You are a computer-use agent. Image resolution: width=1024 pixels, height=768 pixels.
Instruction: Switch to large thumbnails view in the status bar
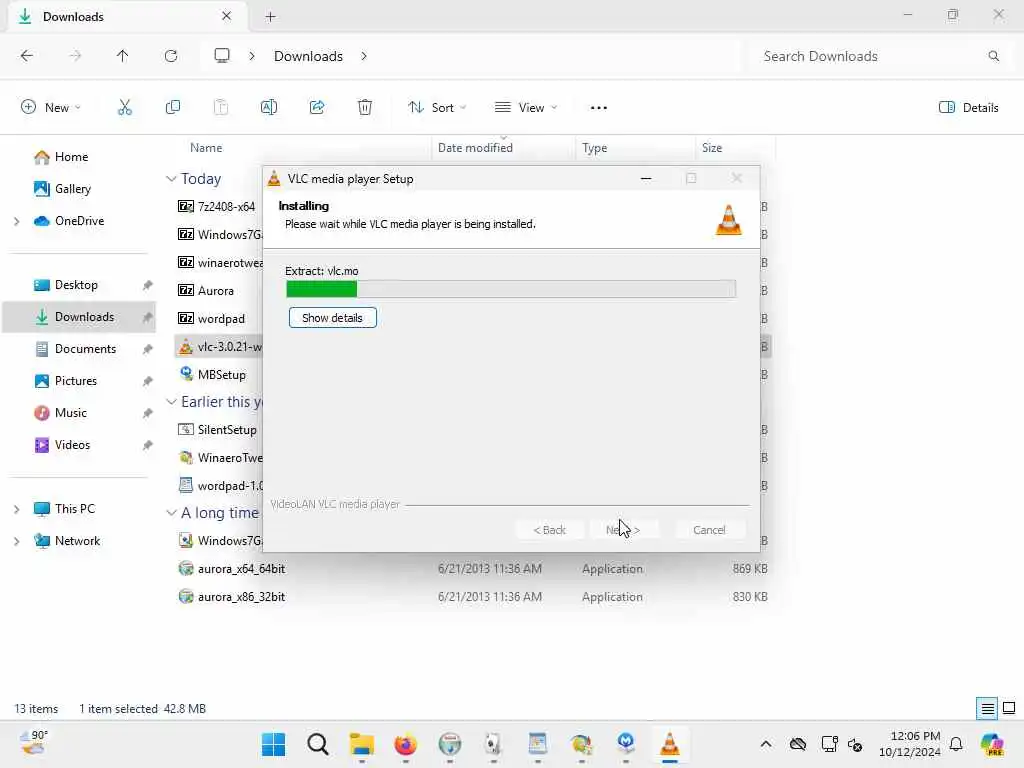[1009, 709]
